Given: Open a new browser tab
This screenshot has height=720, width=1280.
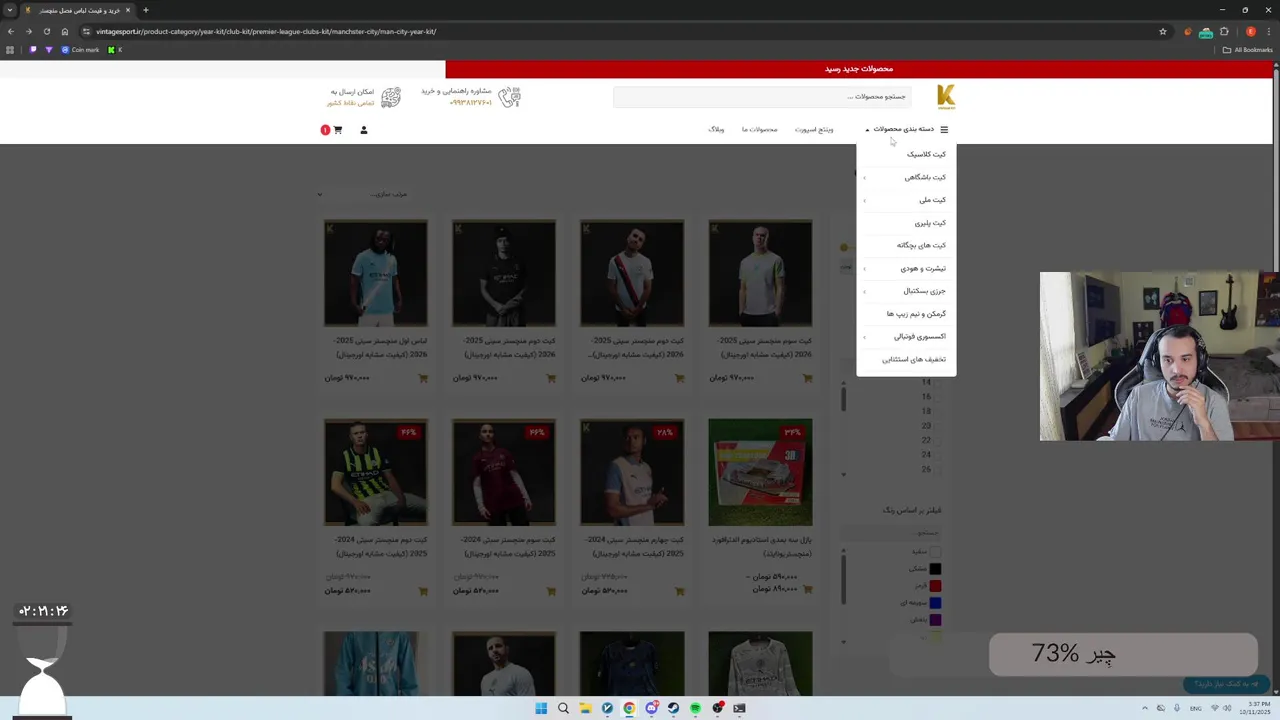Looking at the screenshot, I should 146,10.
